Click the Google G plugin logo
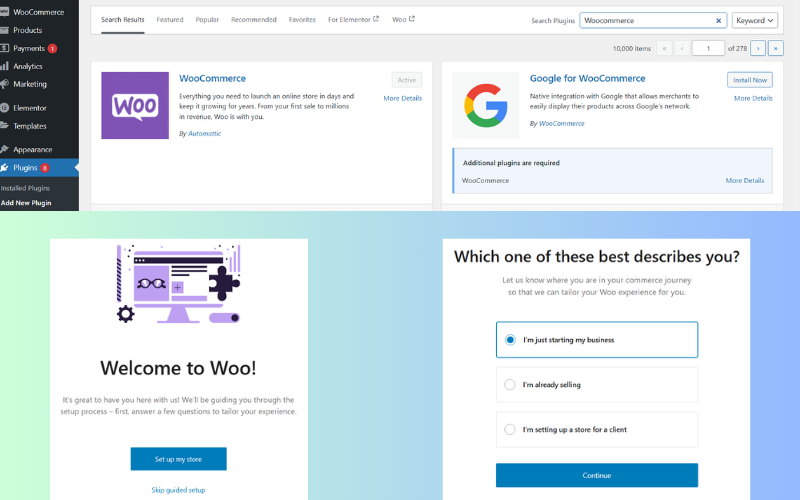The image size is (800, 500). pyautogui.click(x=486, y=105)
